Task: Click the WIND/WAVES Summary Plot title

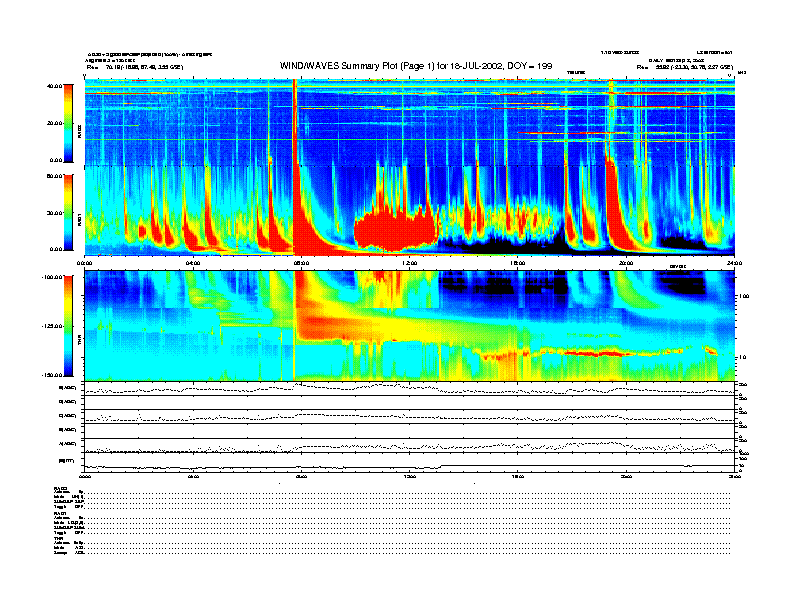Action: [416, 66]
